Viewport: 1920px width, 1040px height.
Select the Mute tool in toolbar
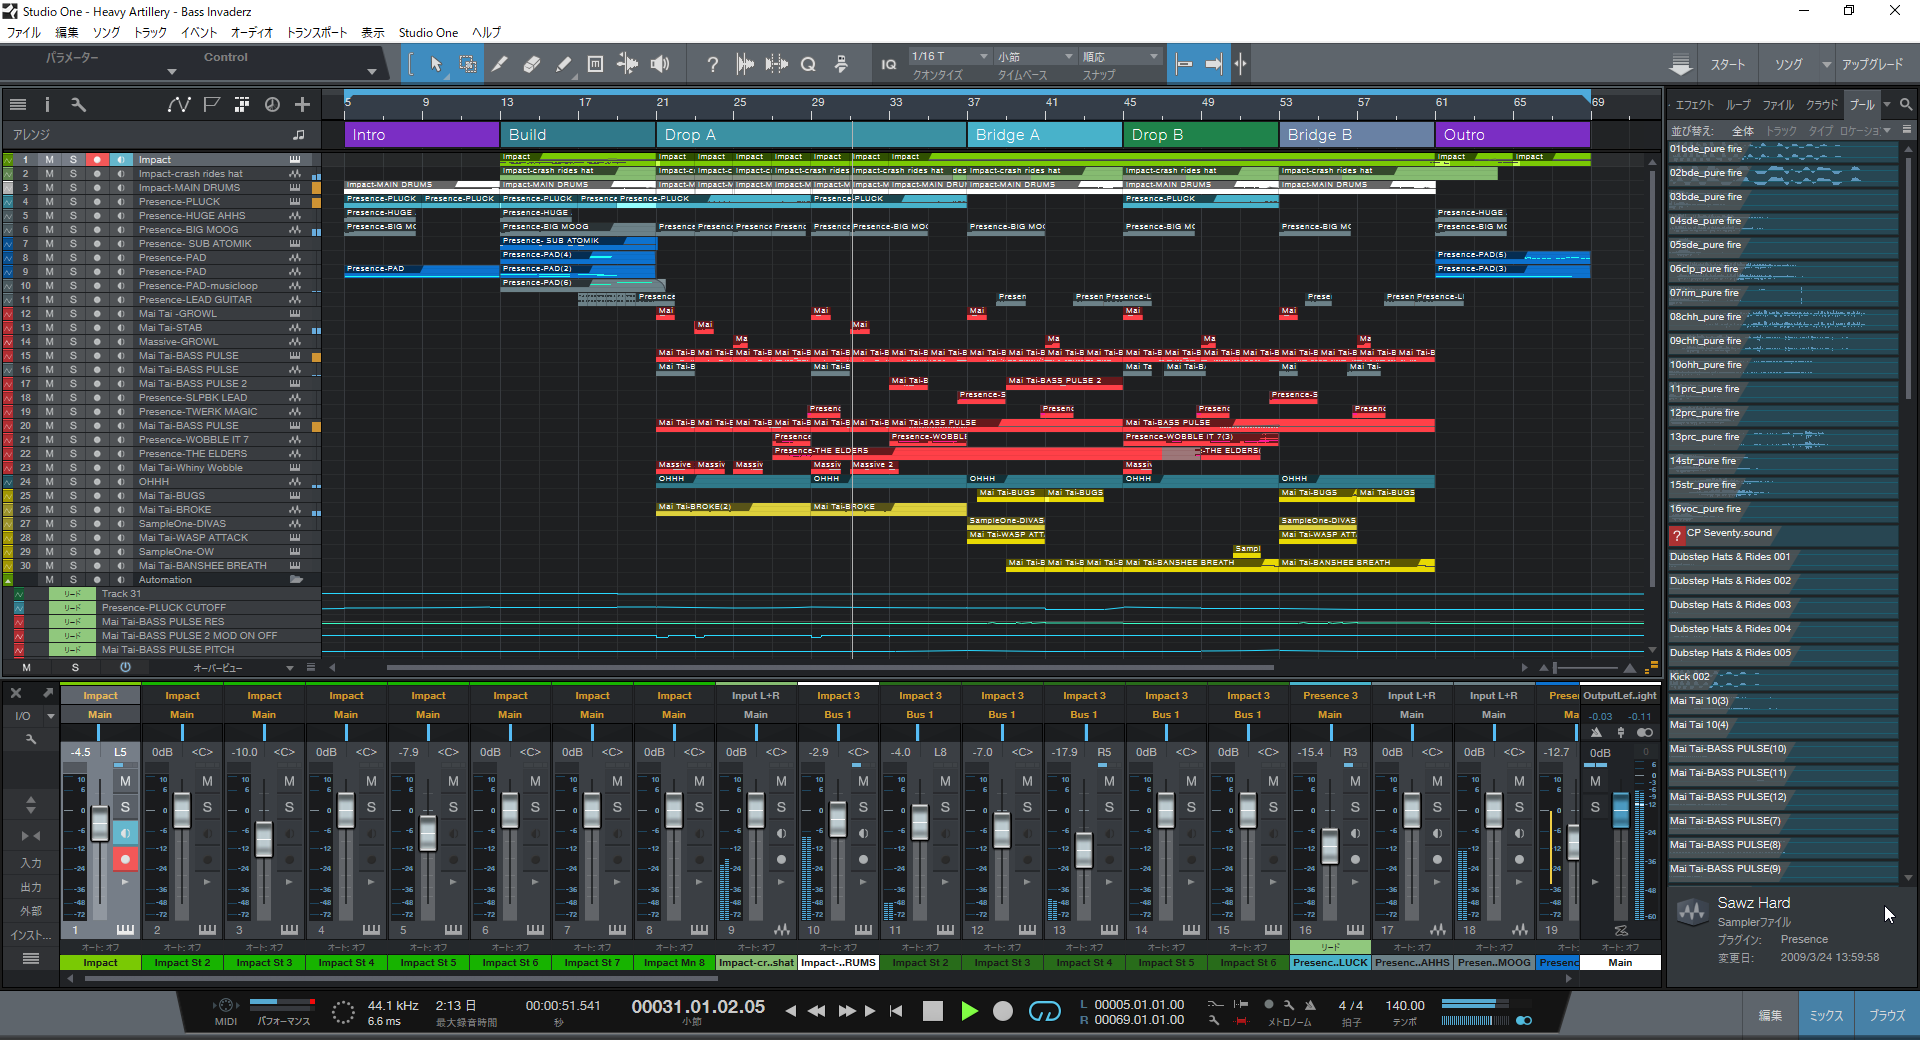[x=596, y=64]
